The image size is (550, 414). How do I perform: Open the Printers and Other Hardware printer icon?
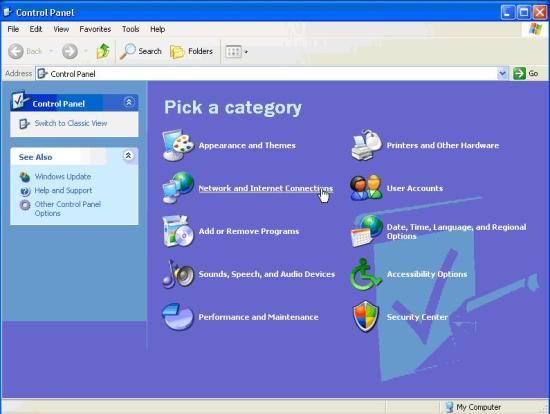pyautogui.click(x=366, y=145)
